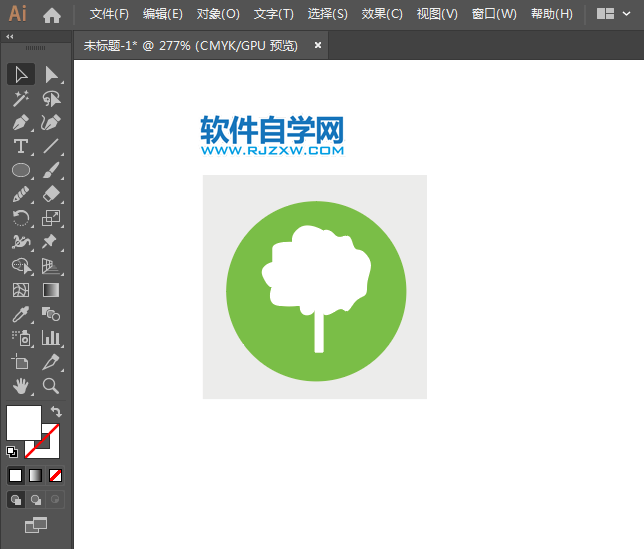Choose the Gradient tool
644x549 pixels.
(50, 290)
